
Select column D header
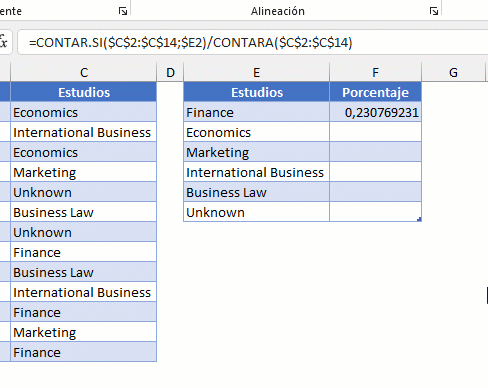(170, 72)
